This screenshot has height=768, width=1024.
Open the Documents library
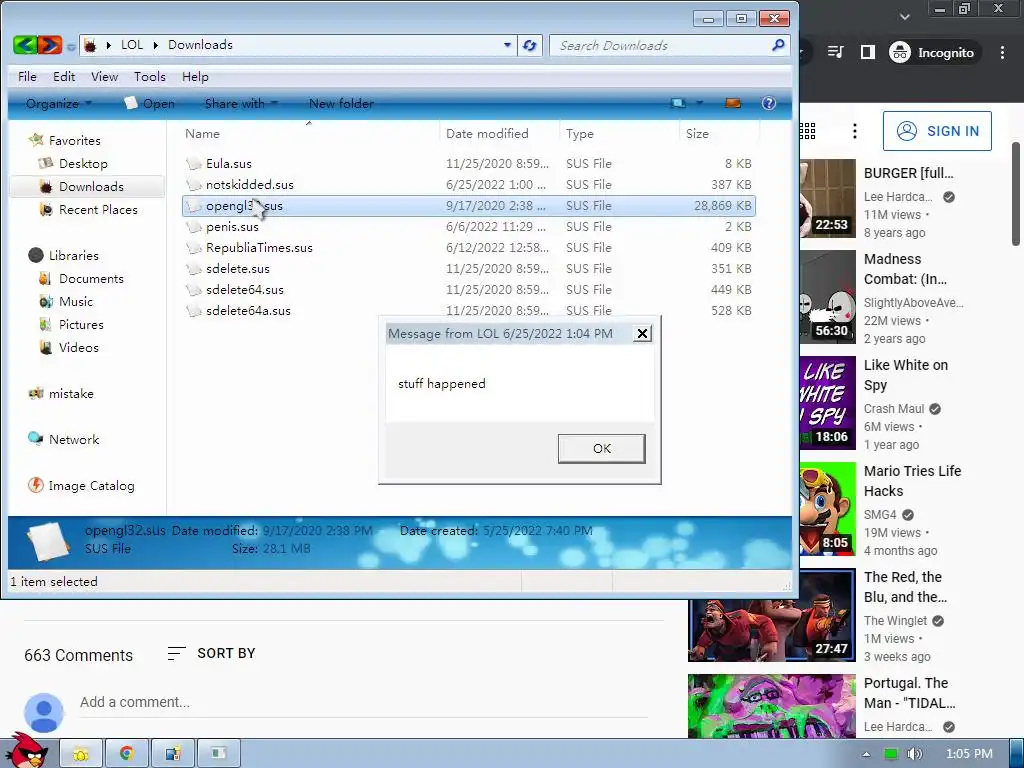point(91,279)
